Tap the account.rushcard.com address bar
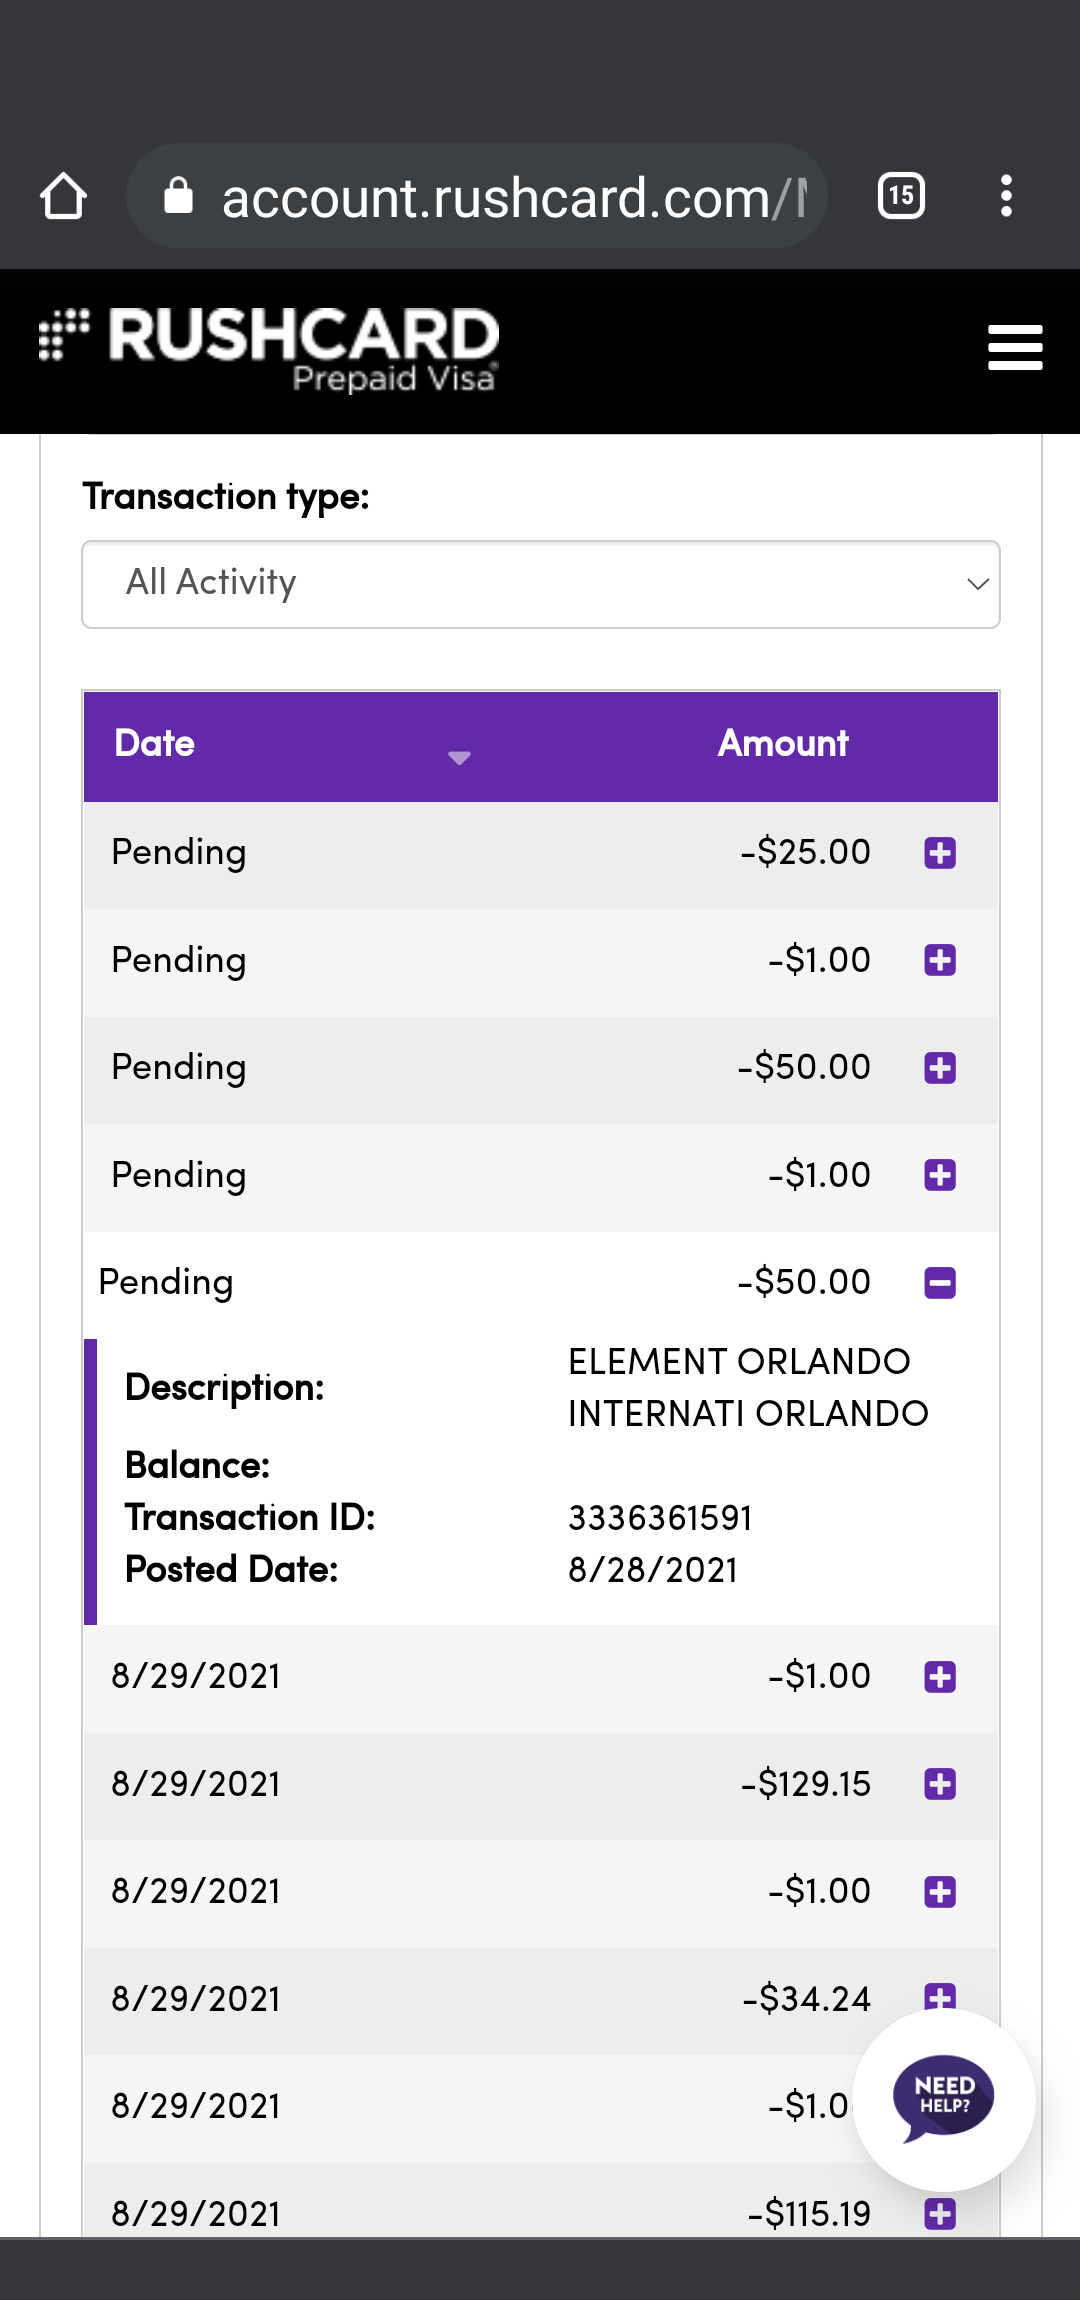 (510, 197)
